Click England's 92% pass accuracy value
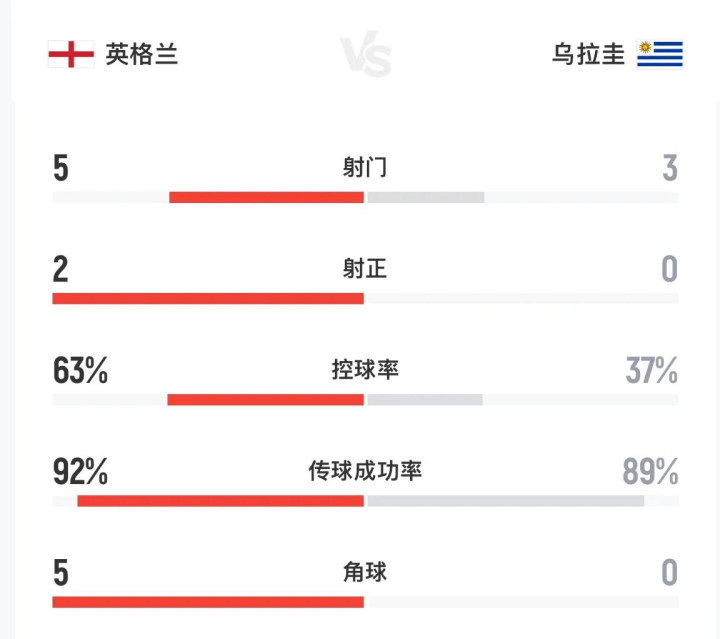The height and width of the screenshot is (639, 720). pyautogui.click(x=80, y=472)
